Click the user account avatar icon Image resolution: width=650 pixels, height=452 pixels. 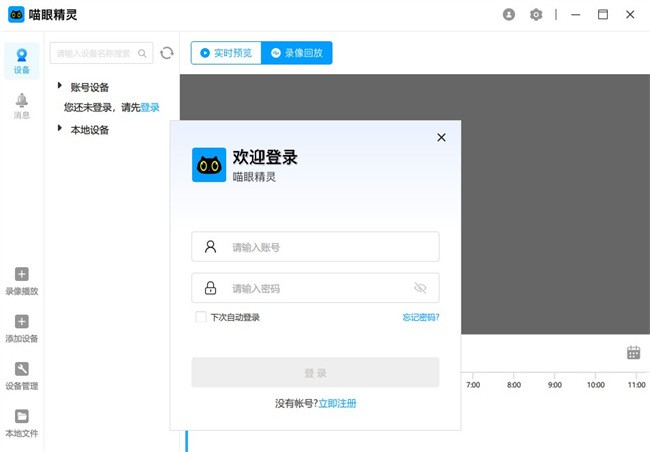(510, 15)
